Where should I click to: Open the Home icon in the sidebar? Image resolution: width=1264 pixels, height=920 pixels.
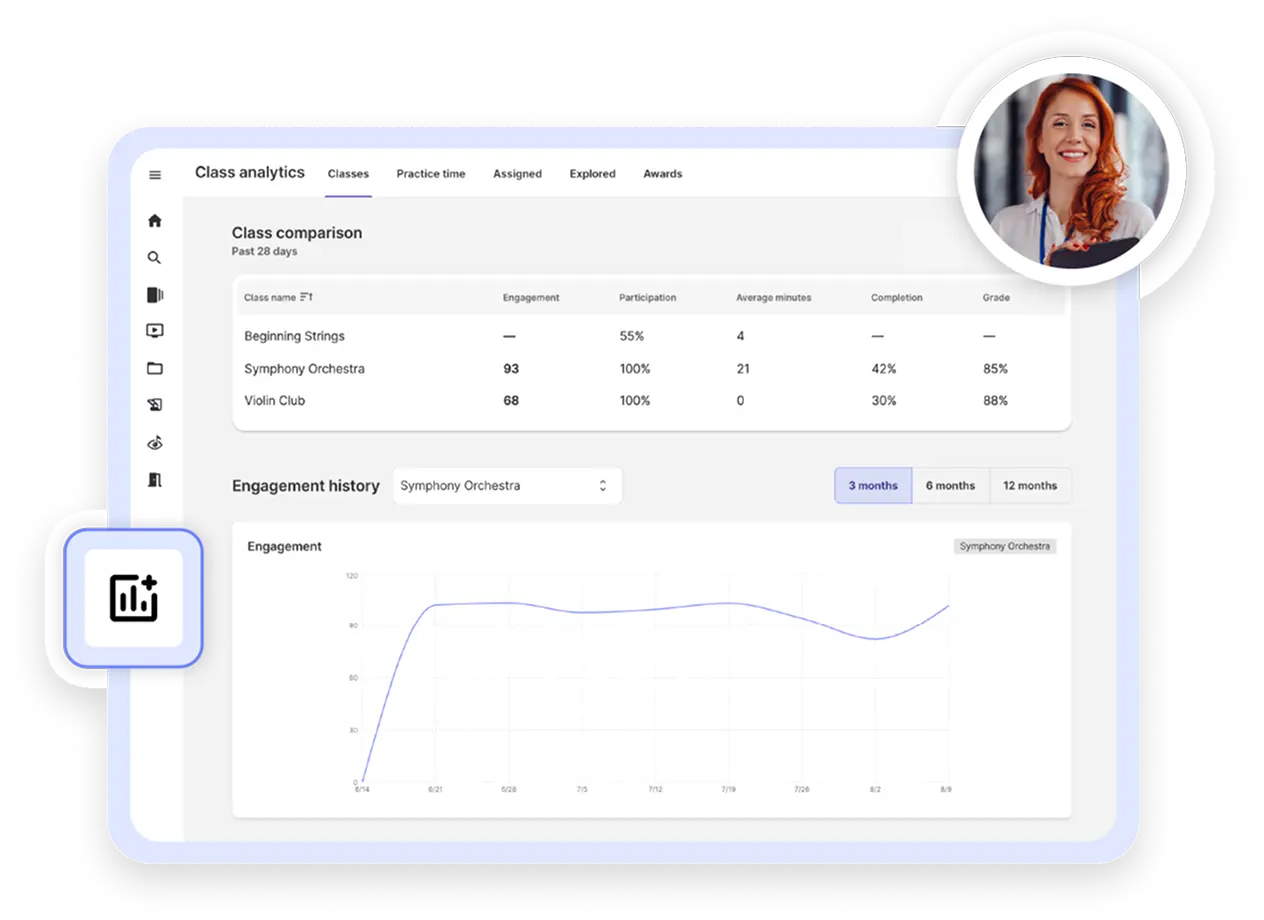[x=155, y=220]
